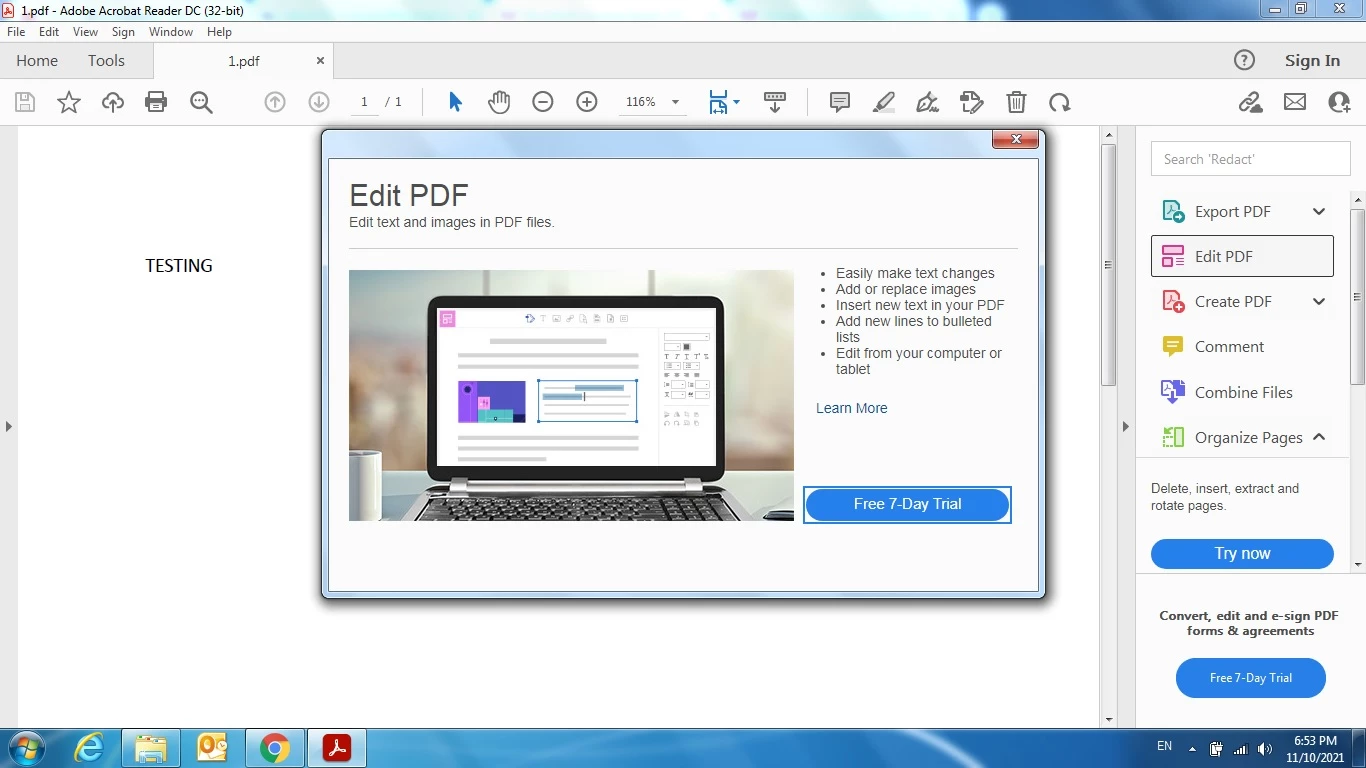Screen dimensions: 1366x768
Task: Go to next page arrow
Action: 319,102
